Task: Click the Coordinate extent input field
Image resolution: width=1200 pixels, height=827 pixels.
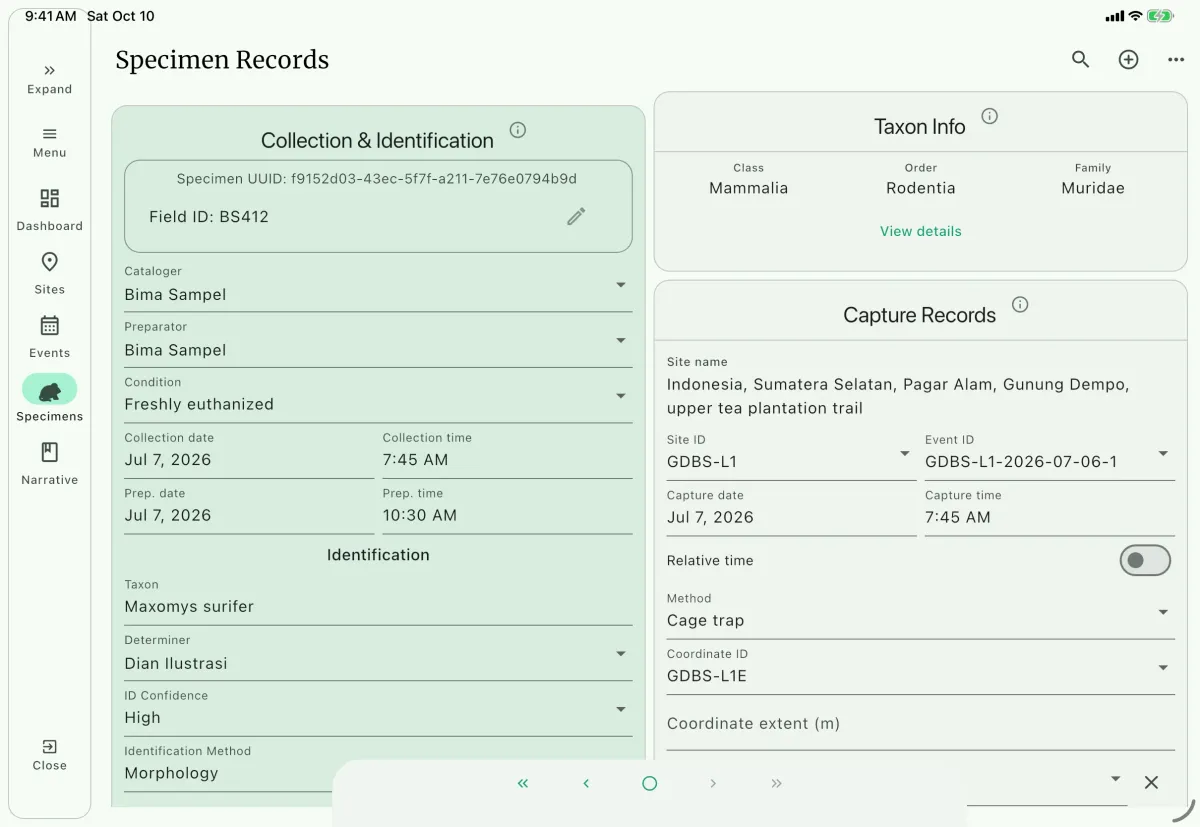Action: (920, 726)
